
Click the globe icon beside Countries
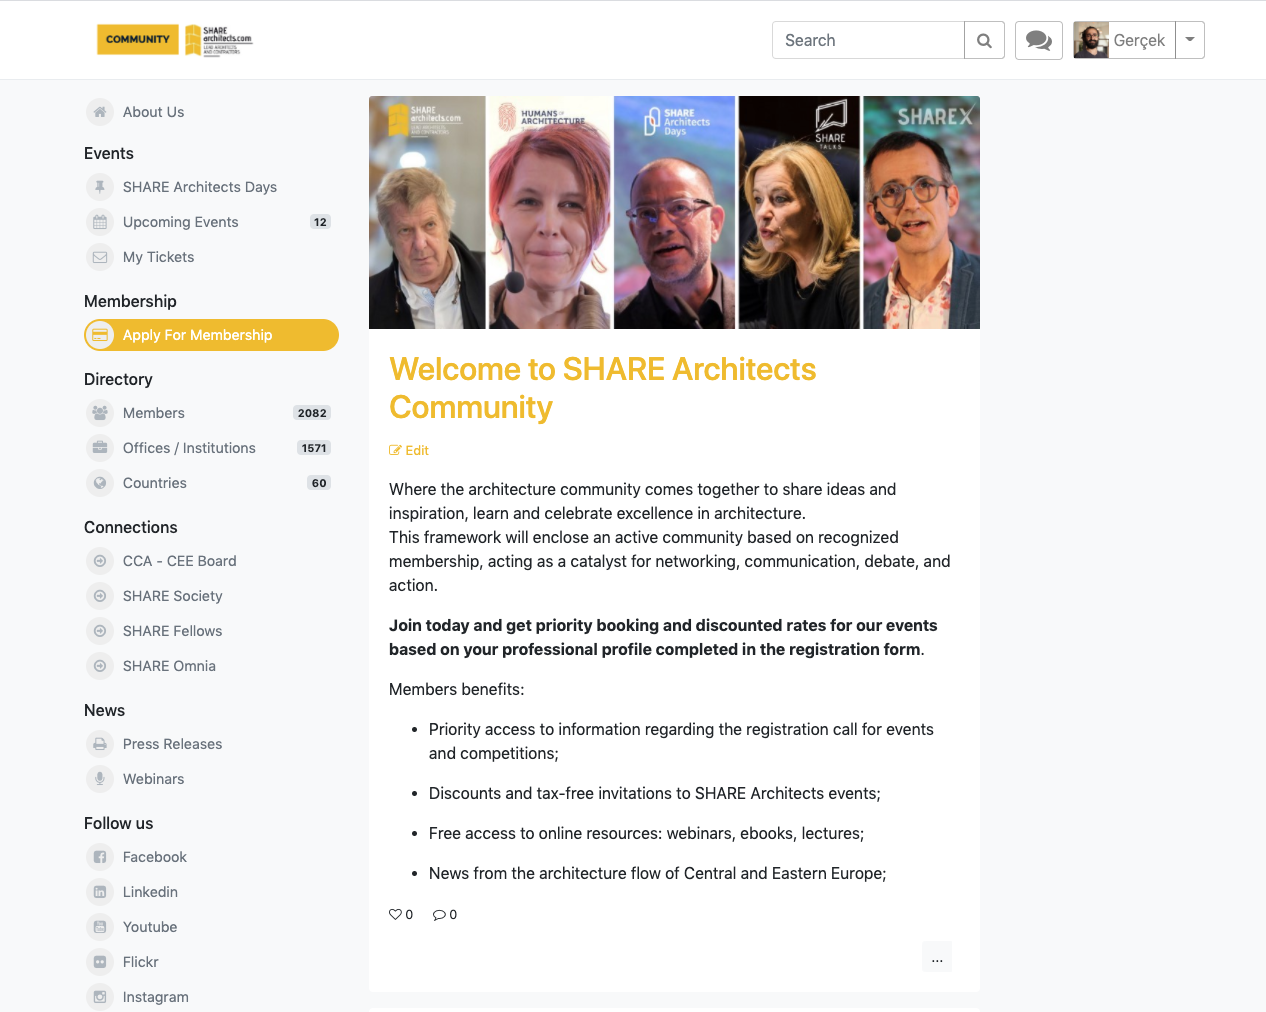[100, 483]
